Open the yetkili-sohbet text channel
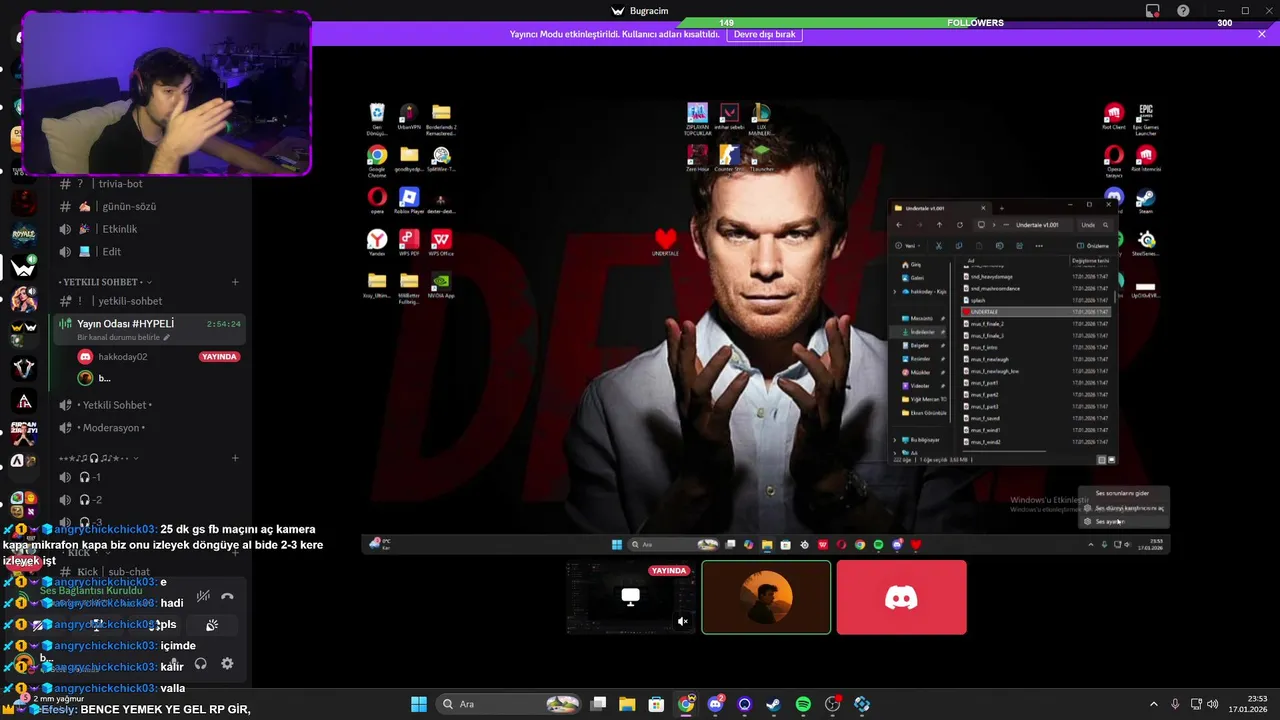1280x720 pixels. pyautogui.click(x=150, y=301)
